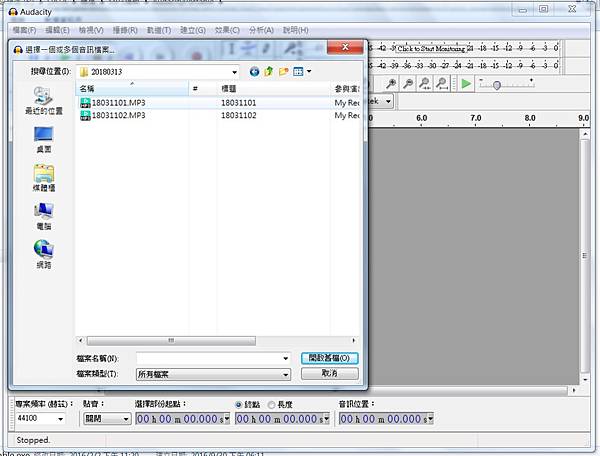Click the 7.0 mark on the timeline ruler
The height and width of the screenshot is (456, 600).
[x=476, y=118]
